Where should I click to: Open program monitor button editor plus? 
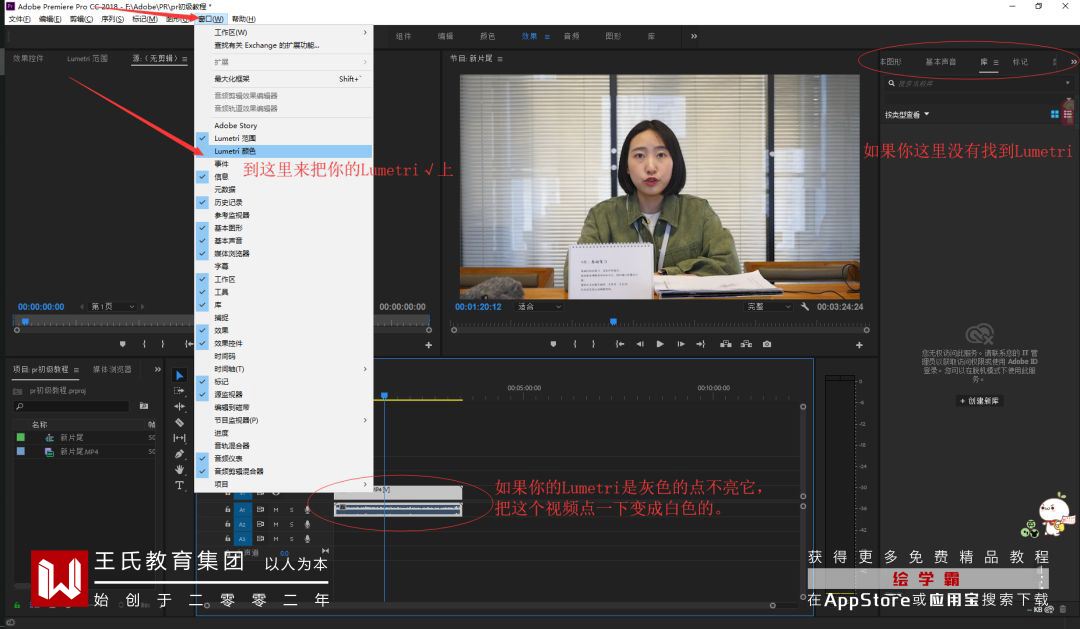tap(859, 345)
